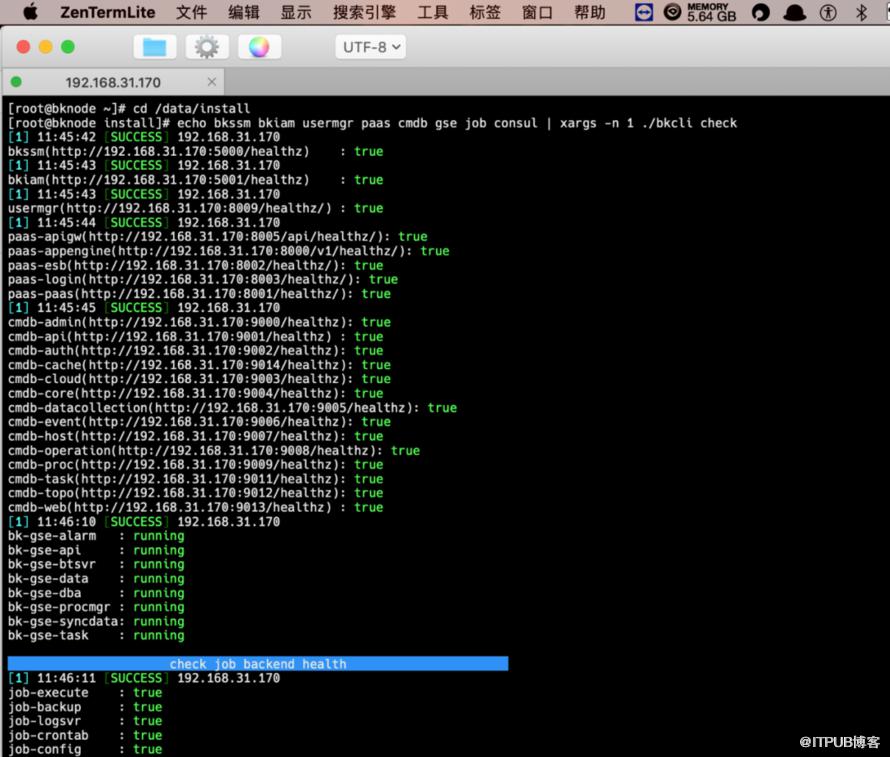The image size is (890, 757).
Task: Open the ZenTermLite application menu
Action: pos(107,12)
